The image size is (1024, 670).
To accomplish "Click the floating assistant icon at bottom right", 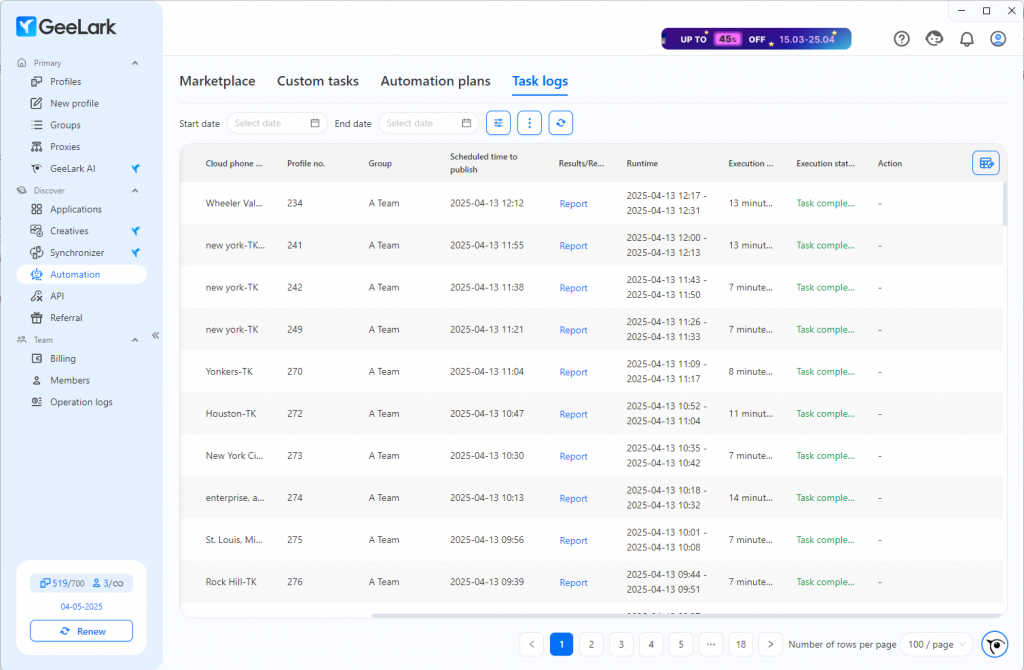I will click(995, 645).
